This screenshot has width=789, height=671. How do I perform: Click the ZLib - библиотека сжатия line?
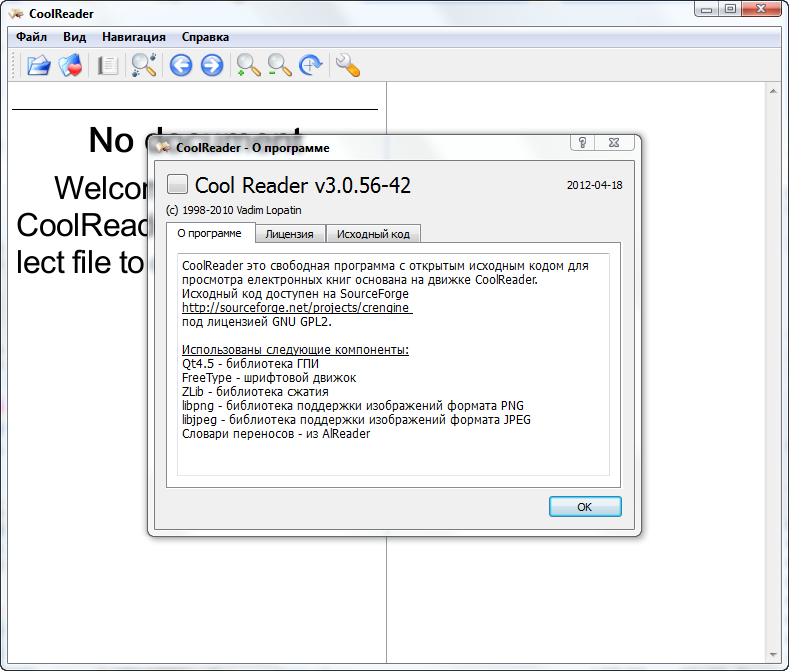coord(255,392)
